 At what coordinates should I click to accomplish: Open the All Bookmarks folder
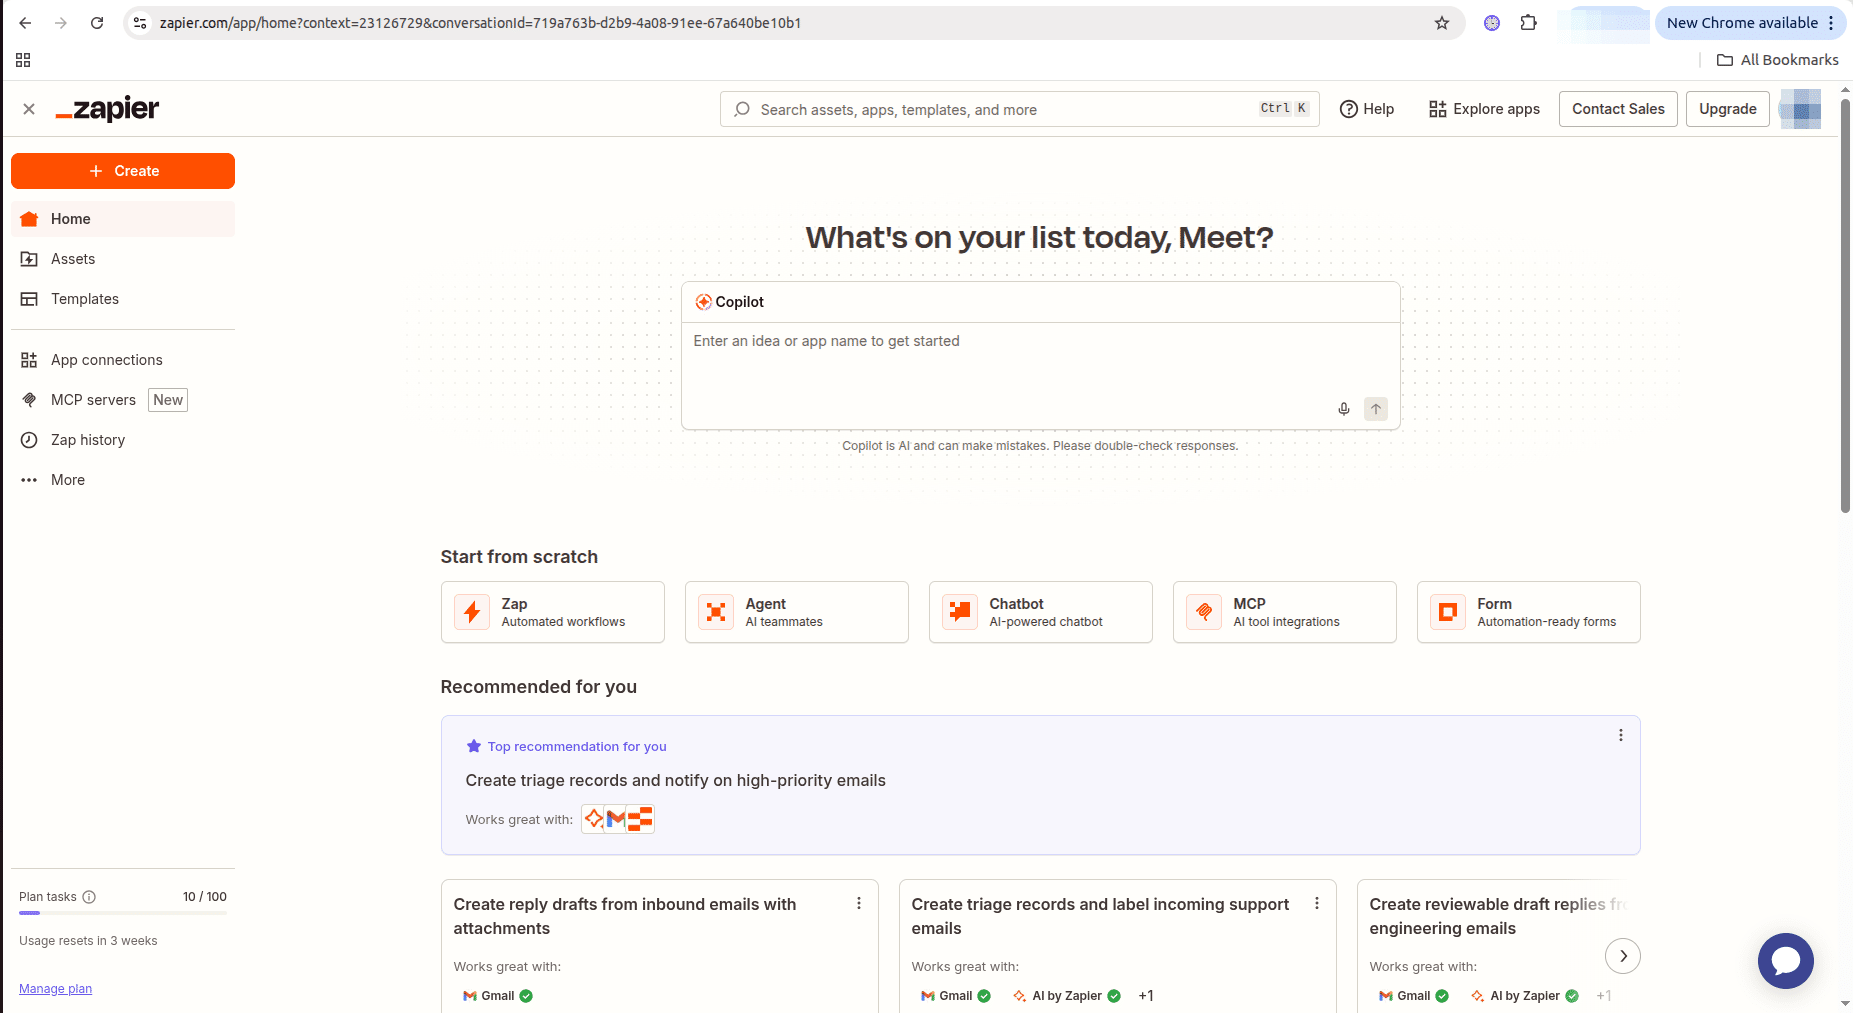[x=1778, y=60]
